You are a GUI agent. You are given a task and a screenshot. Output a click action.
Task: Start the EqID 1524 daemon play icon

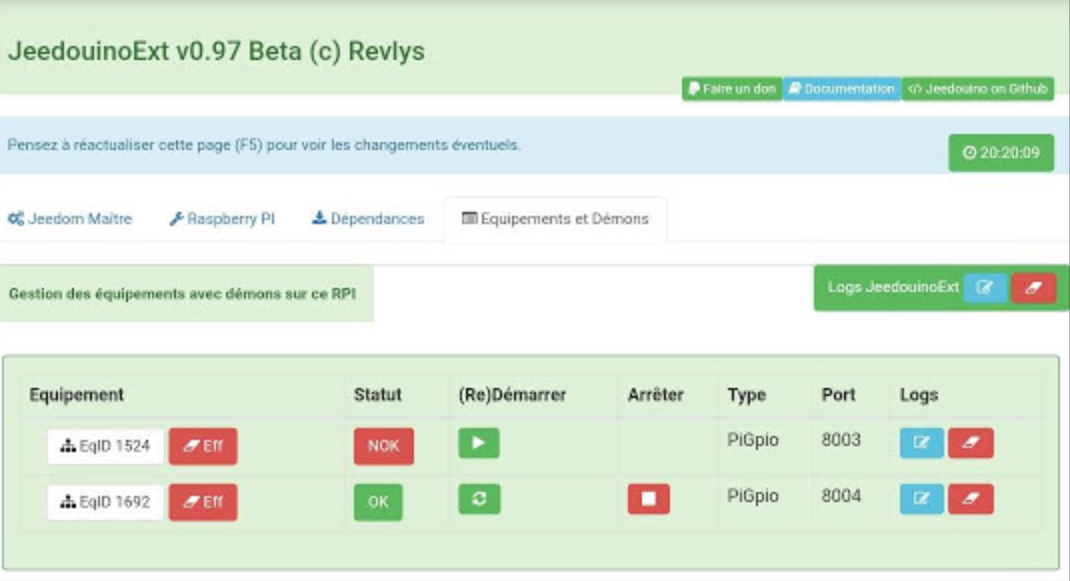point(478,444)
